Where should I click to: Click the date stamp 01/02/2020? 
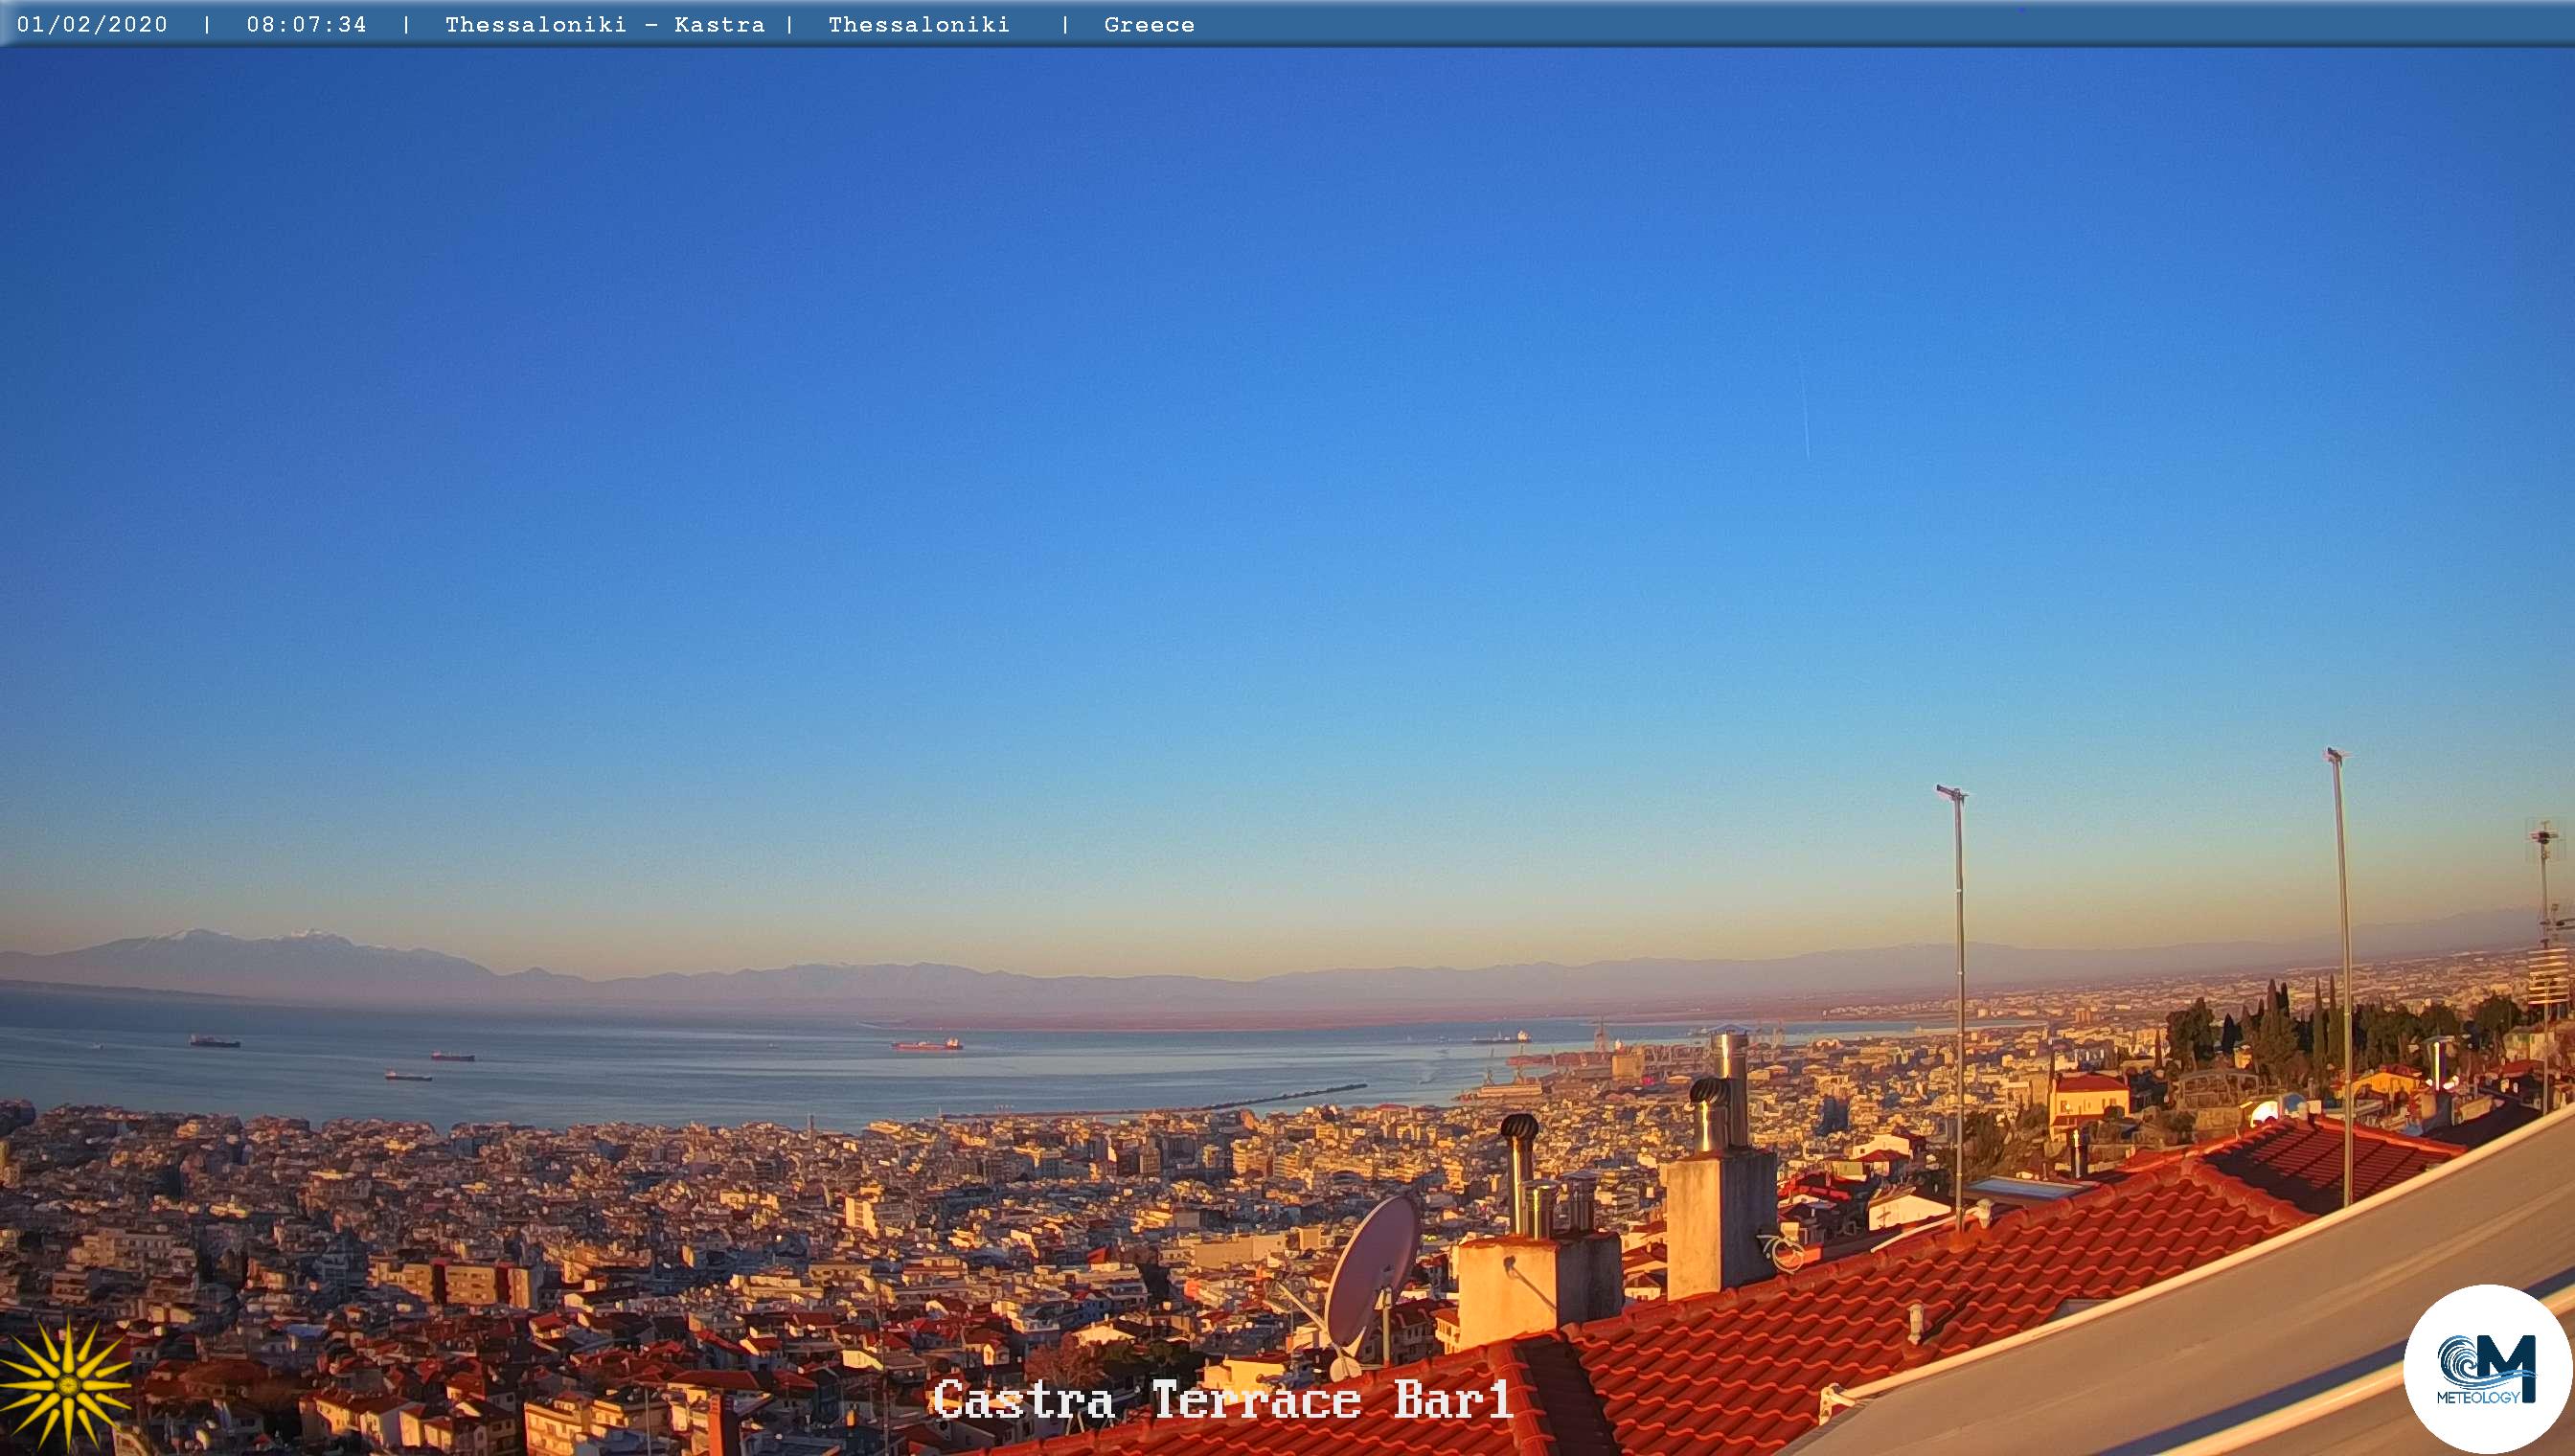(x=92, y=25)
